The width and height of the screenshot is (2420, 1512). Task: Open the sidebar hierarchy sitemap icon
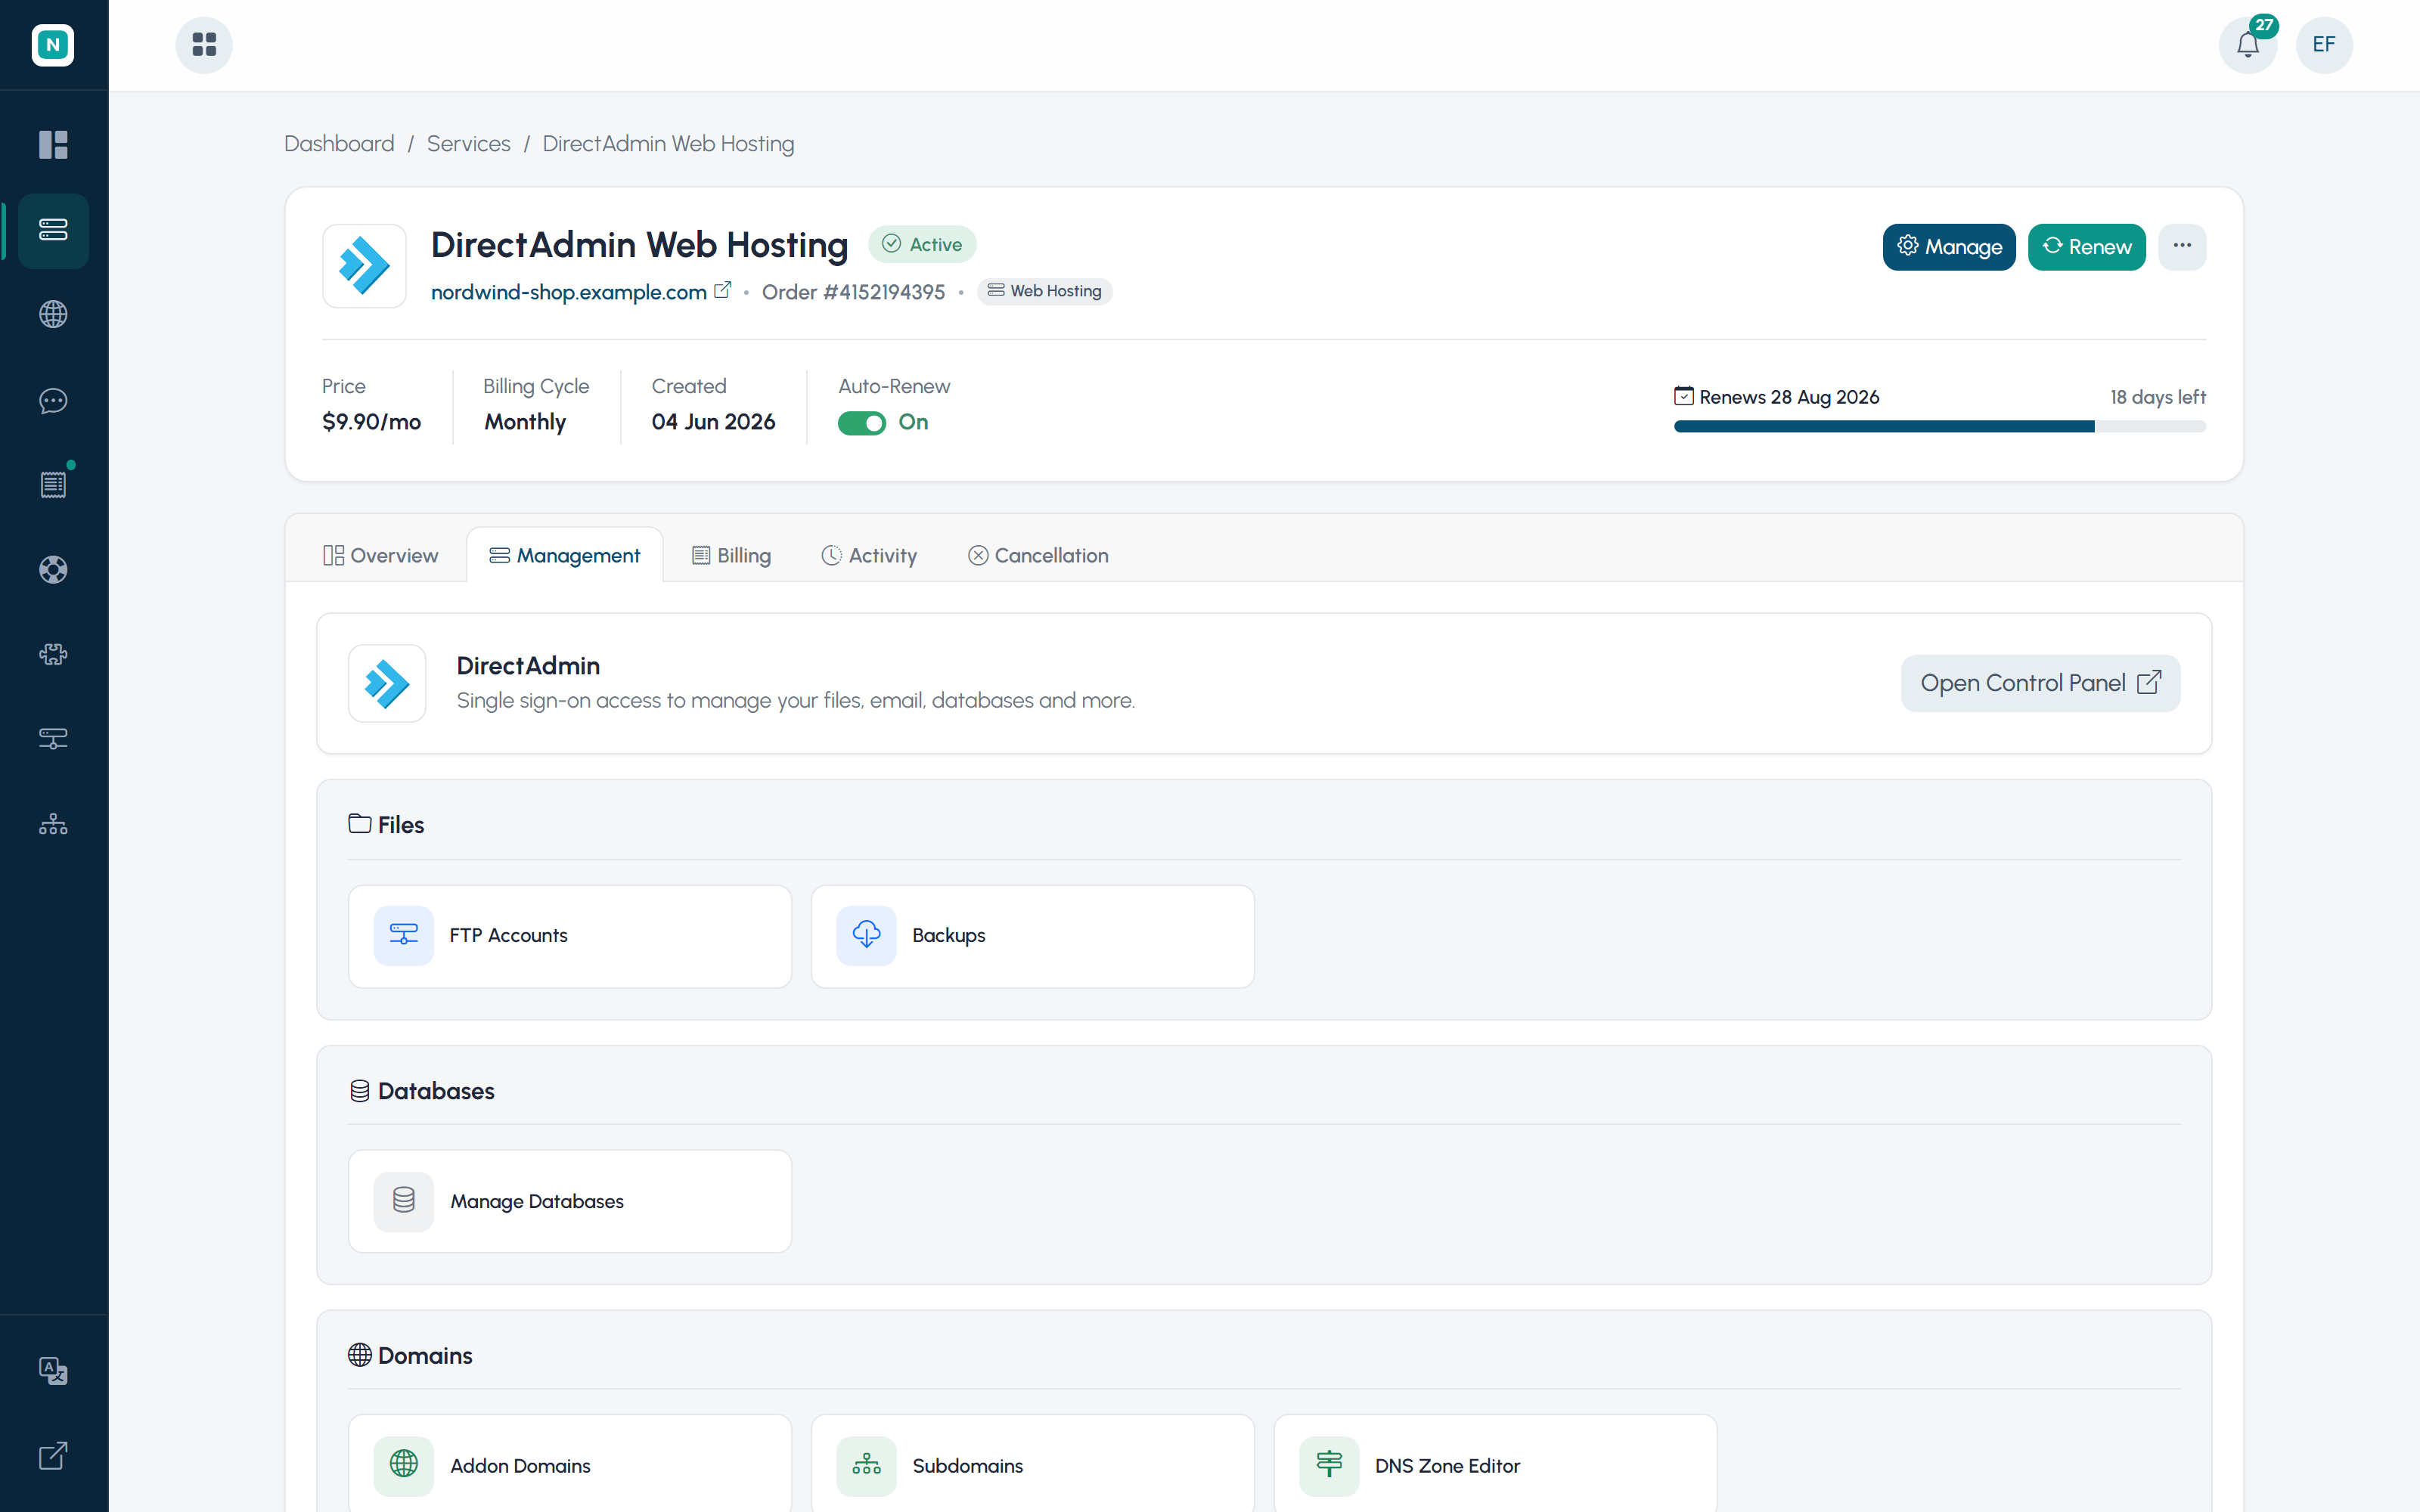[x=53, y=824]
